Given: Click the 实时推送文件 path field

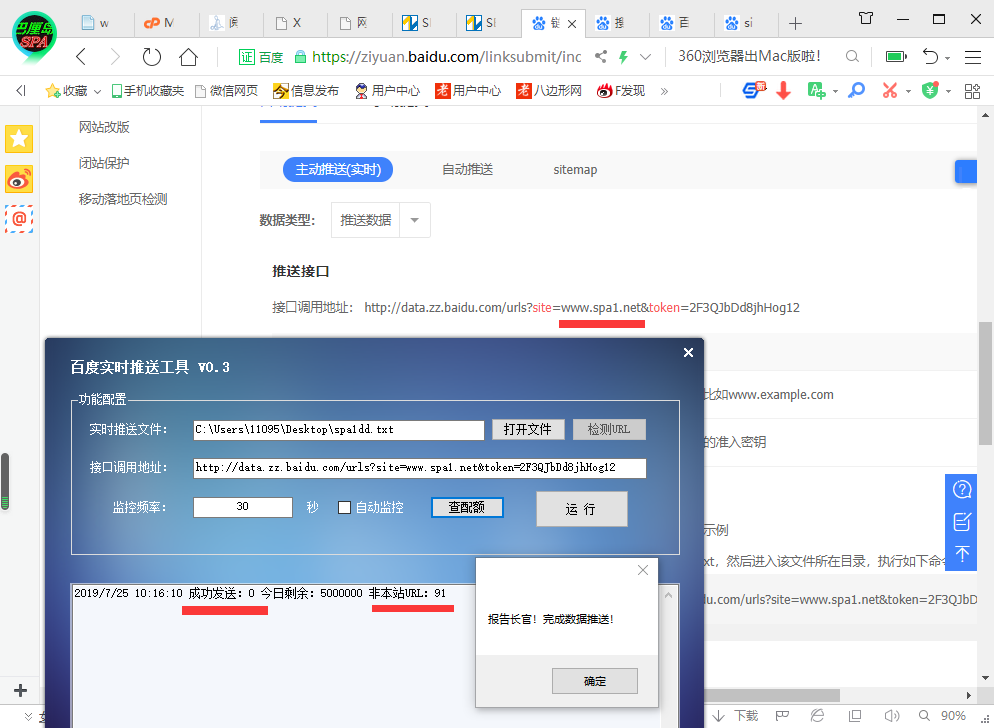Looking at the screenshot, I should [339, 430].
